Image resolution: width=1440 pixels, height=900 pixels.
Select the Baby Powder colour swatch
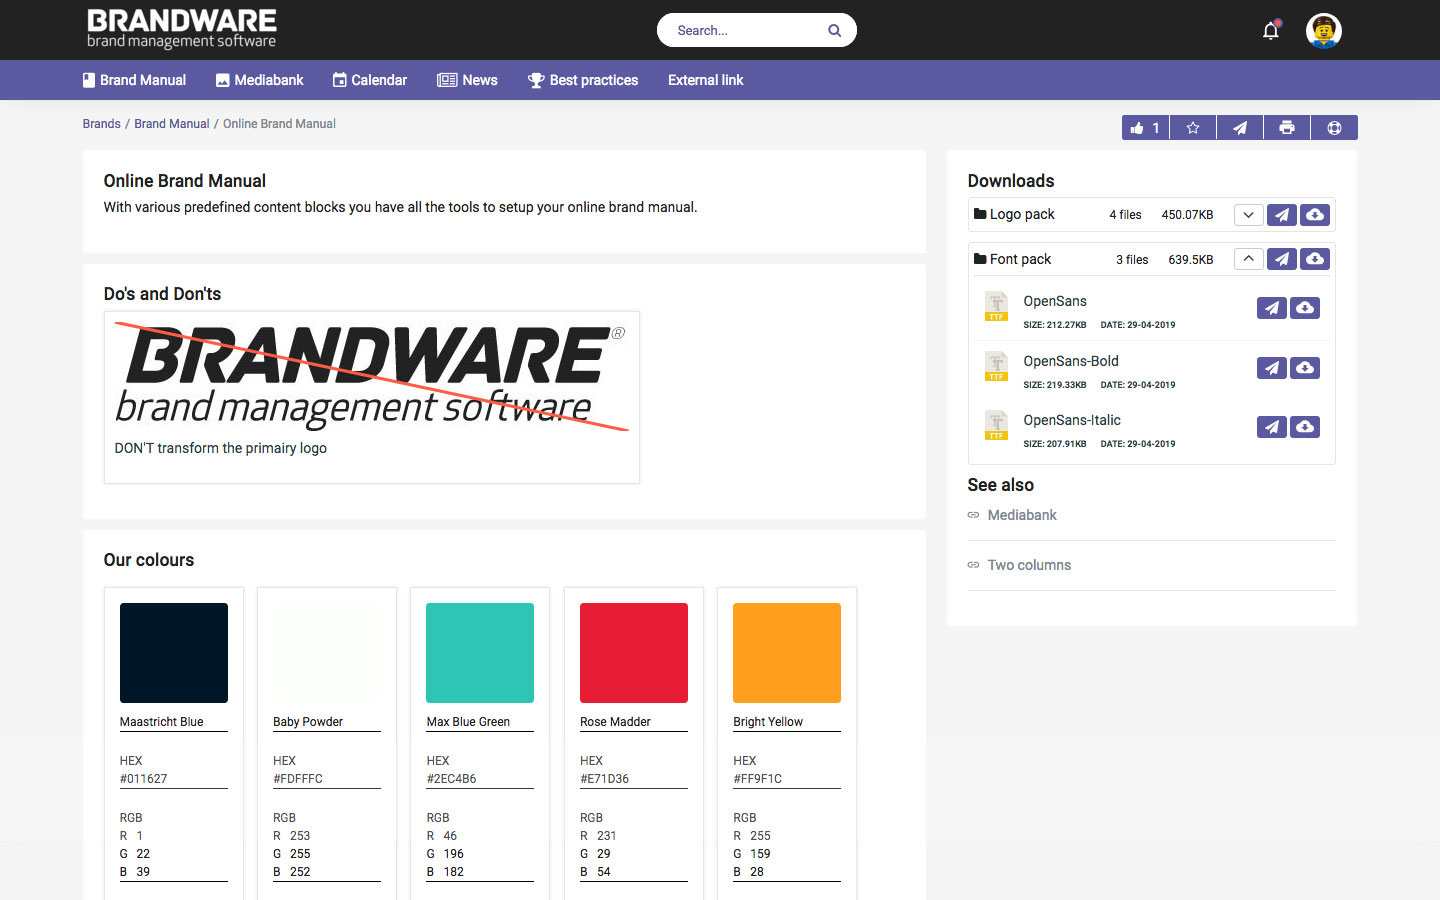pyautogui.click(x=327, y=653)
